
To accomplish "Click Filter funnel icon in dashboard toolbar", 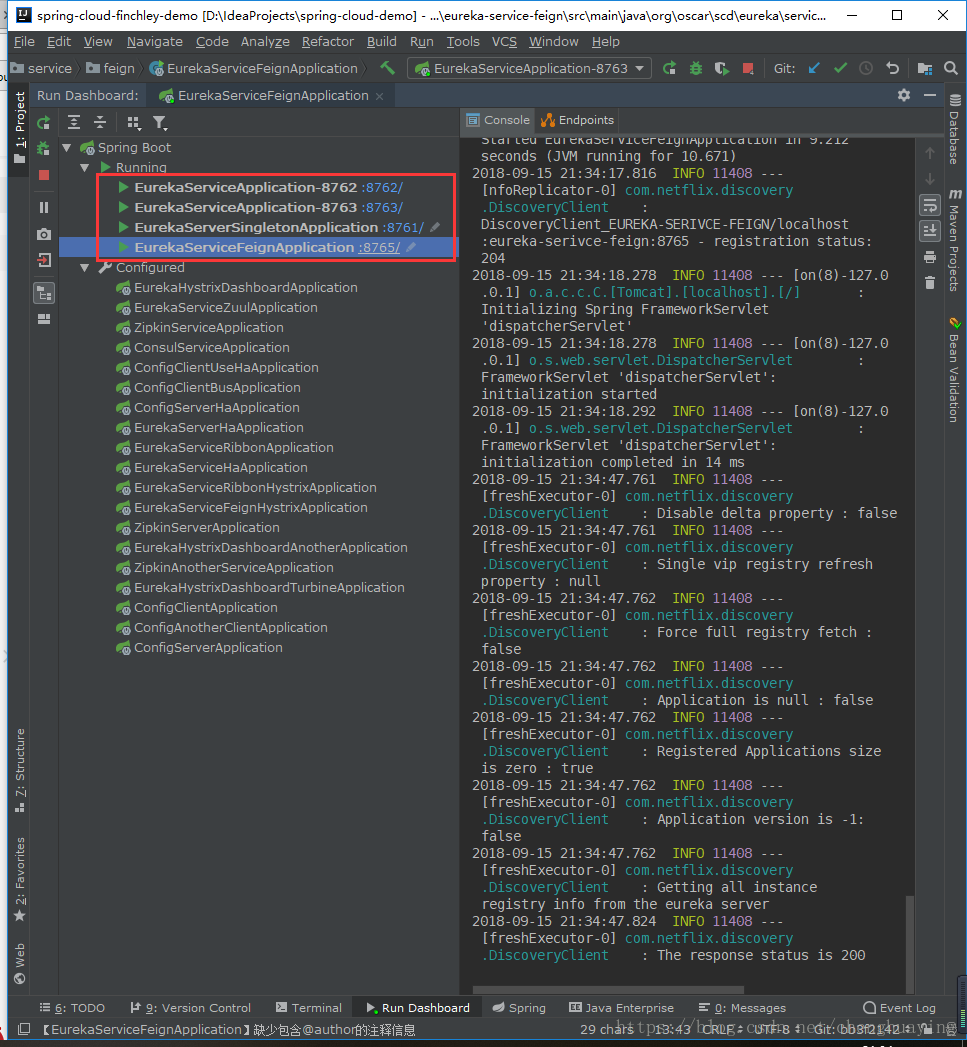I will pos(160,122).
